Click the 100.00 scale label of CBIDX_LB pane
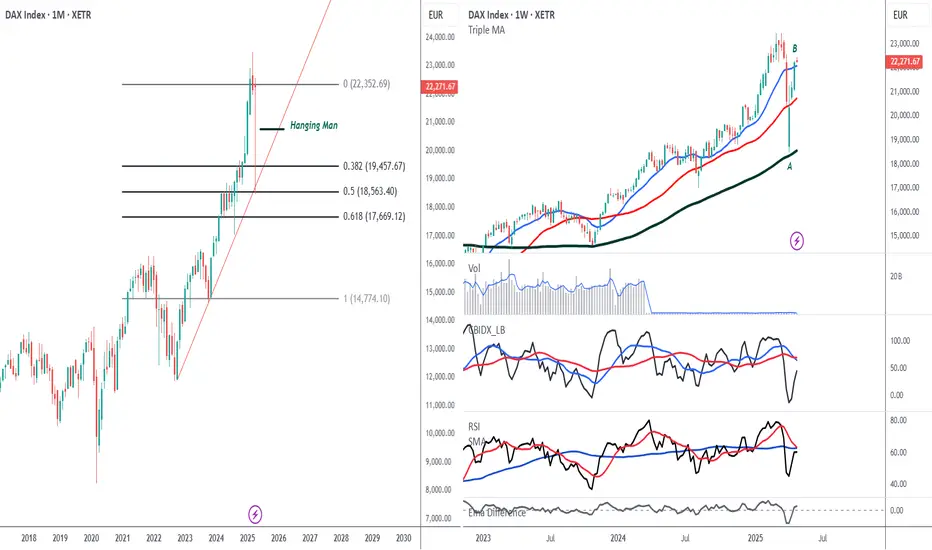 pos(900,341)
